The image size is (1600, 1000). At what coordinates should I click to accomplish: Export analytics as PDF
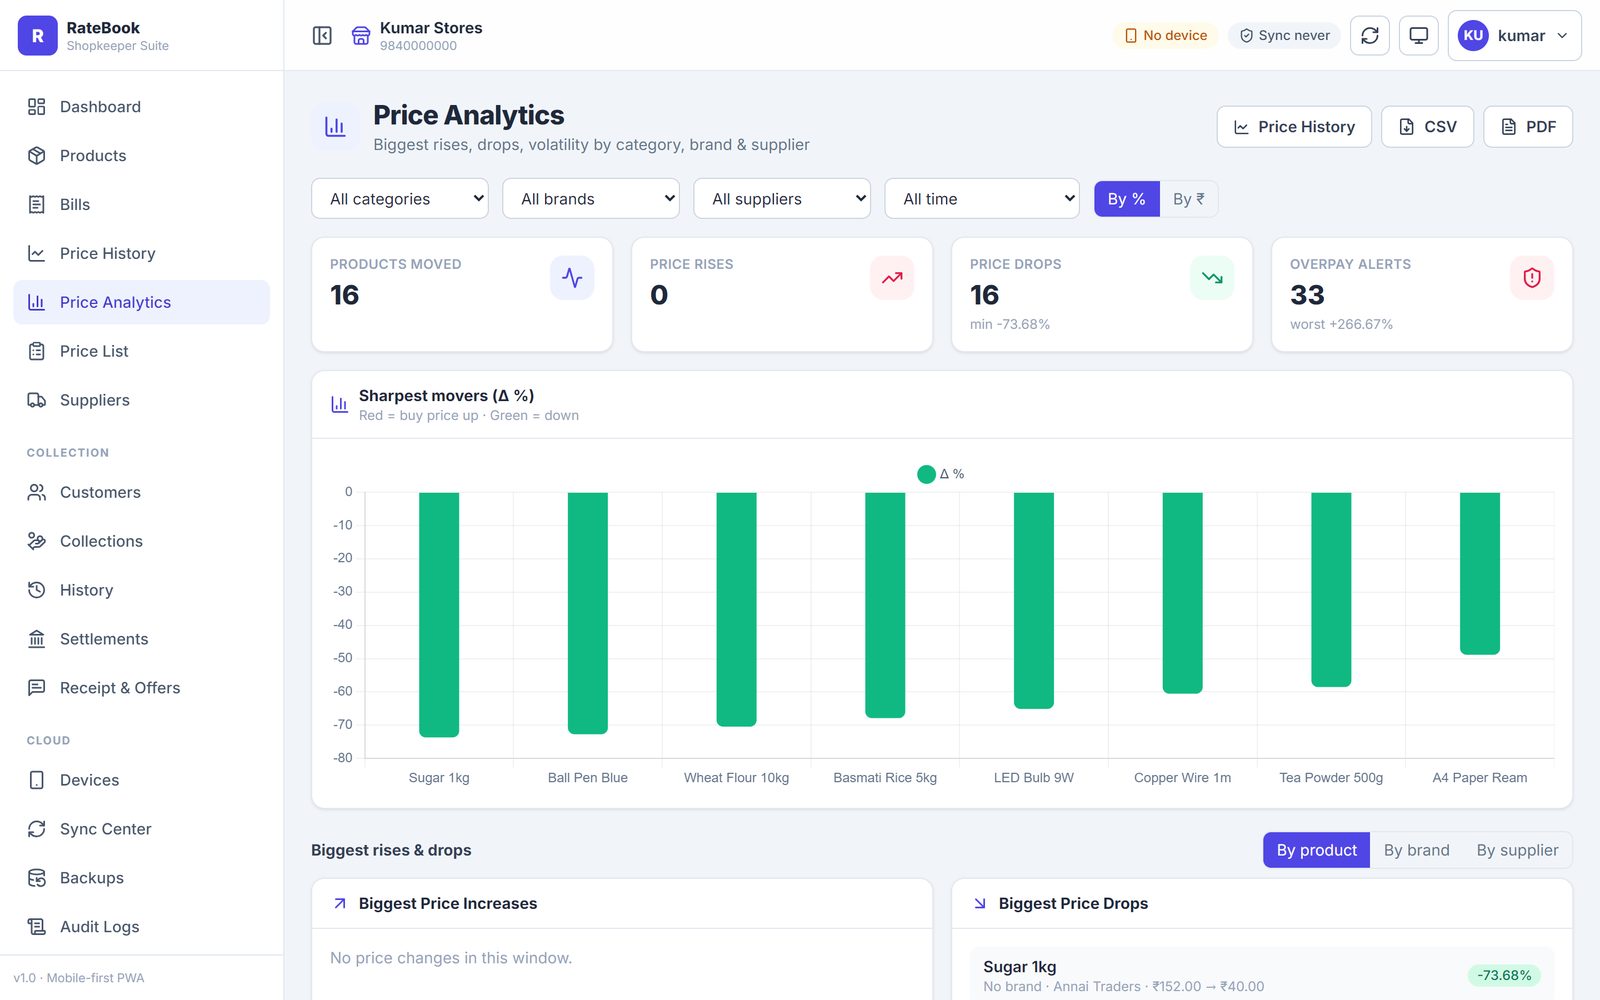pos(1528,127)
